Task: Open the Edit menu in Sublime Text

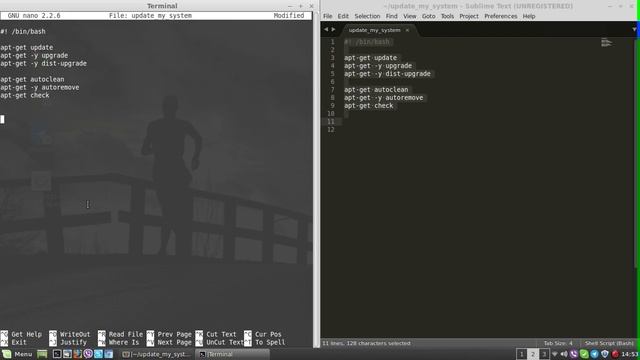Action: point(343,16)
